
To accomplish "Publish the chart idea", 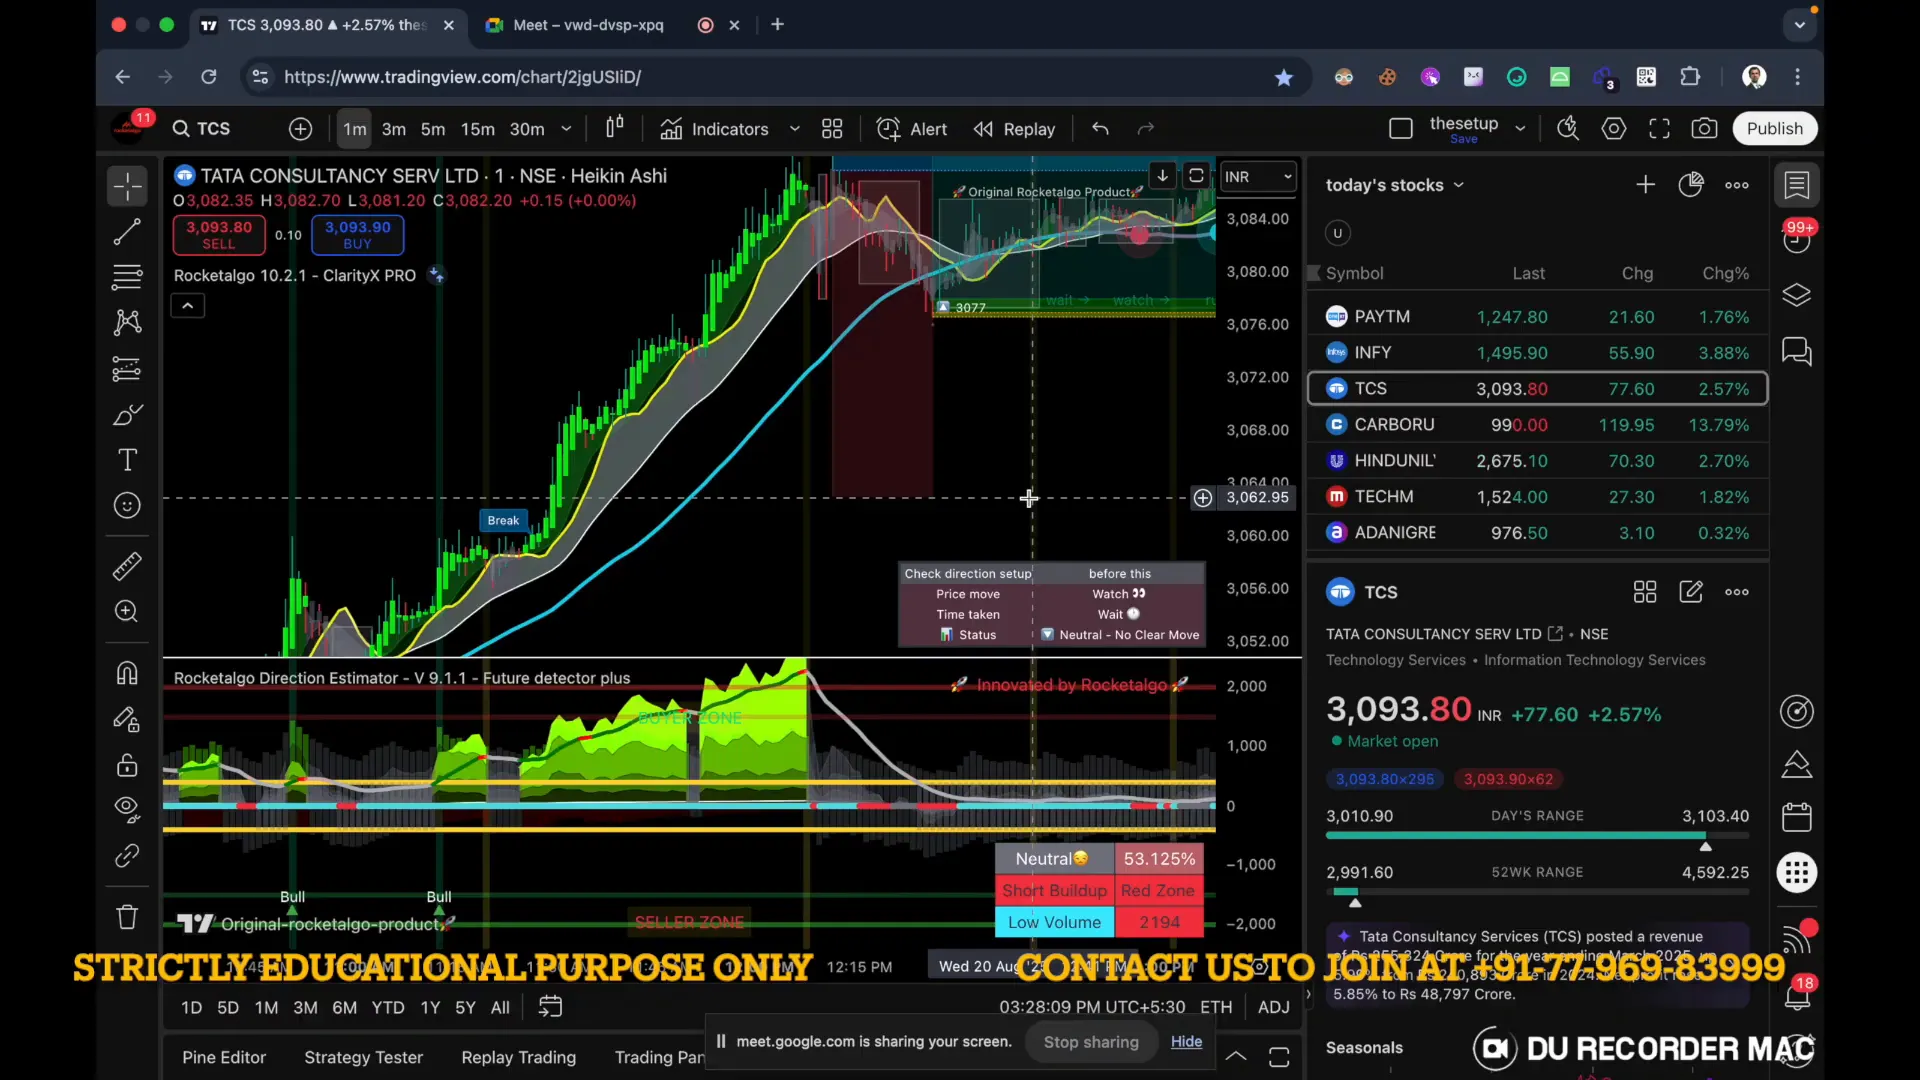I will 1774,129.
